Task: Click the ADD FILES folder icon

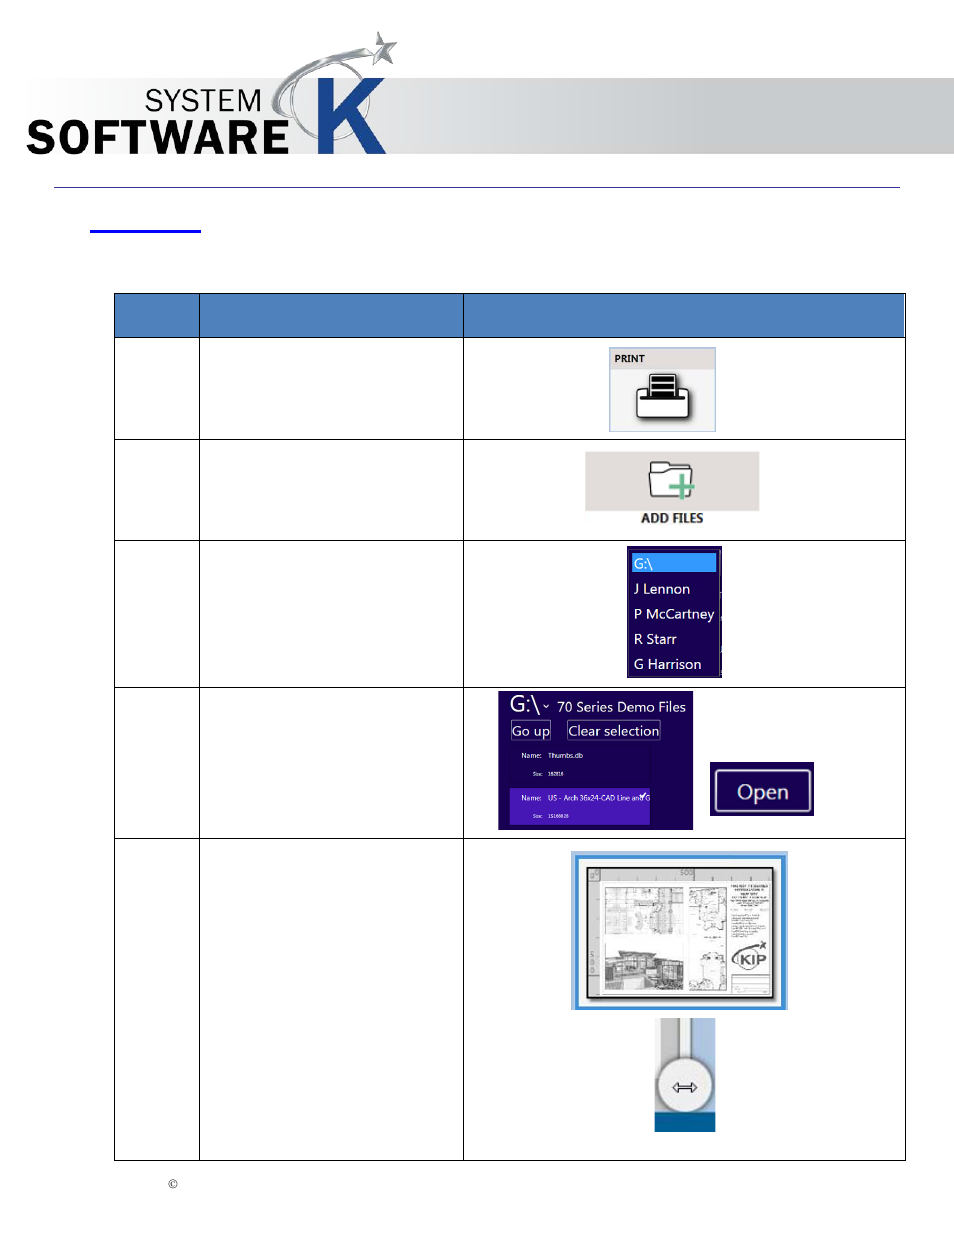Action: point(671,480)
